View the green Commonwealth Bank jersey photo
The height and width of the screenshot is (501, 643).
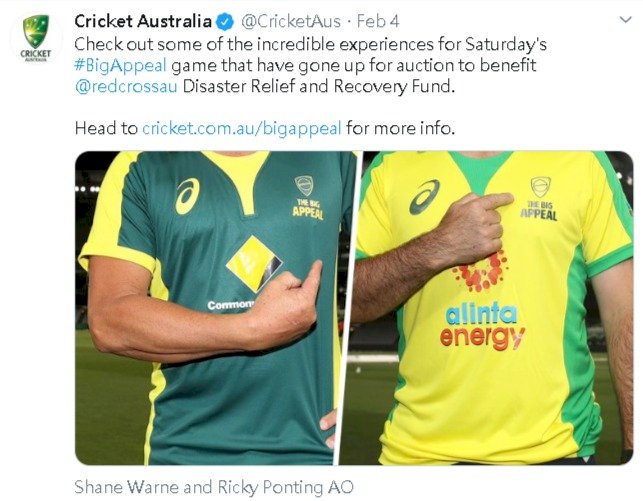215,308
